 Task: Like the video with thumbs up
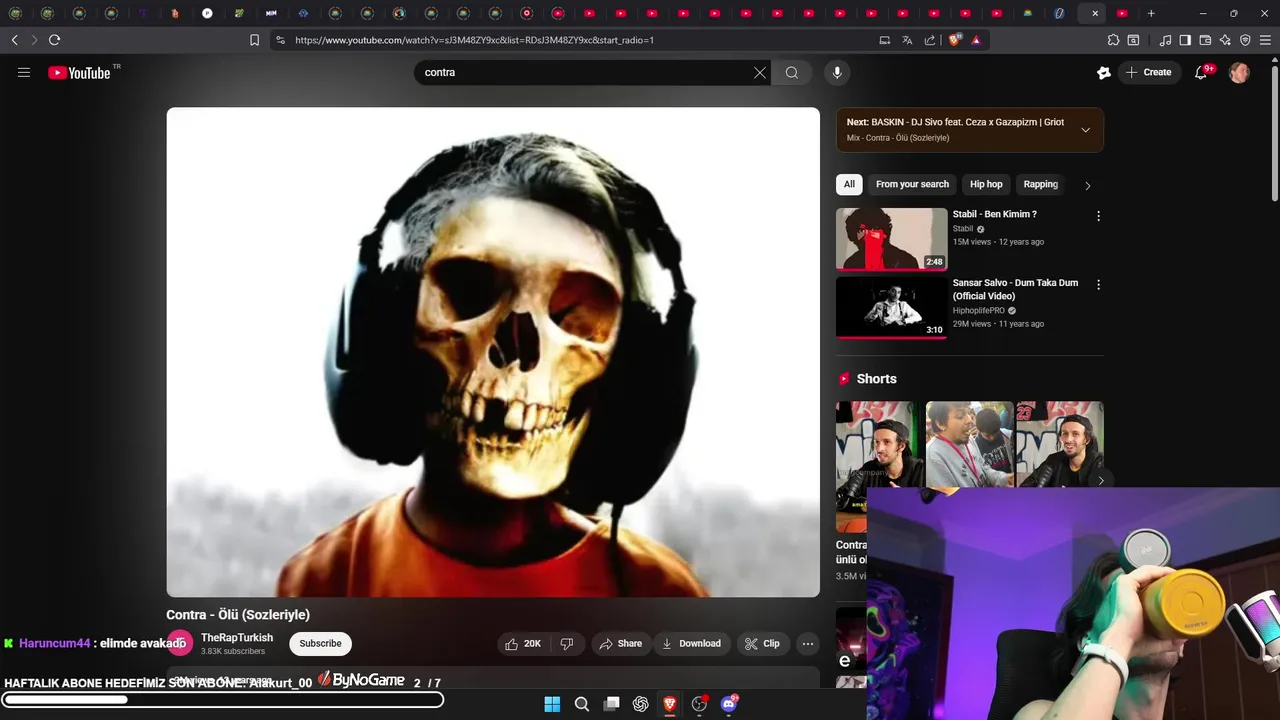pos(523,644)
